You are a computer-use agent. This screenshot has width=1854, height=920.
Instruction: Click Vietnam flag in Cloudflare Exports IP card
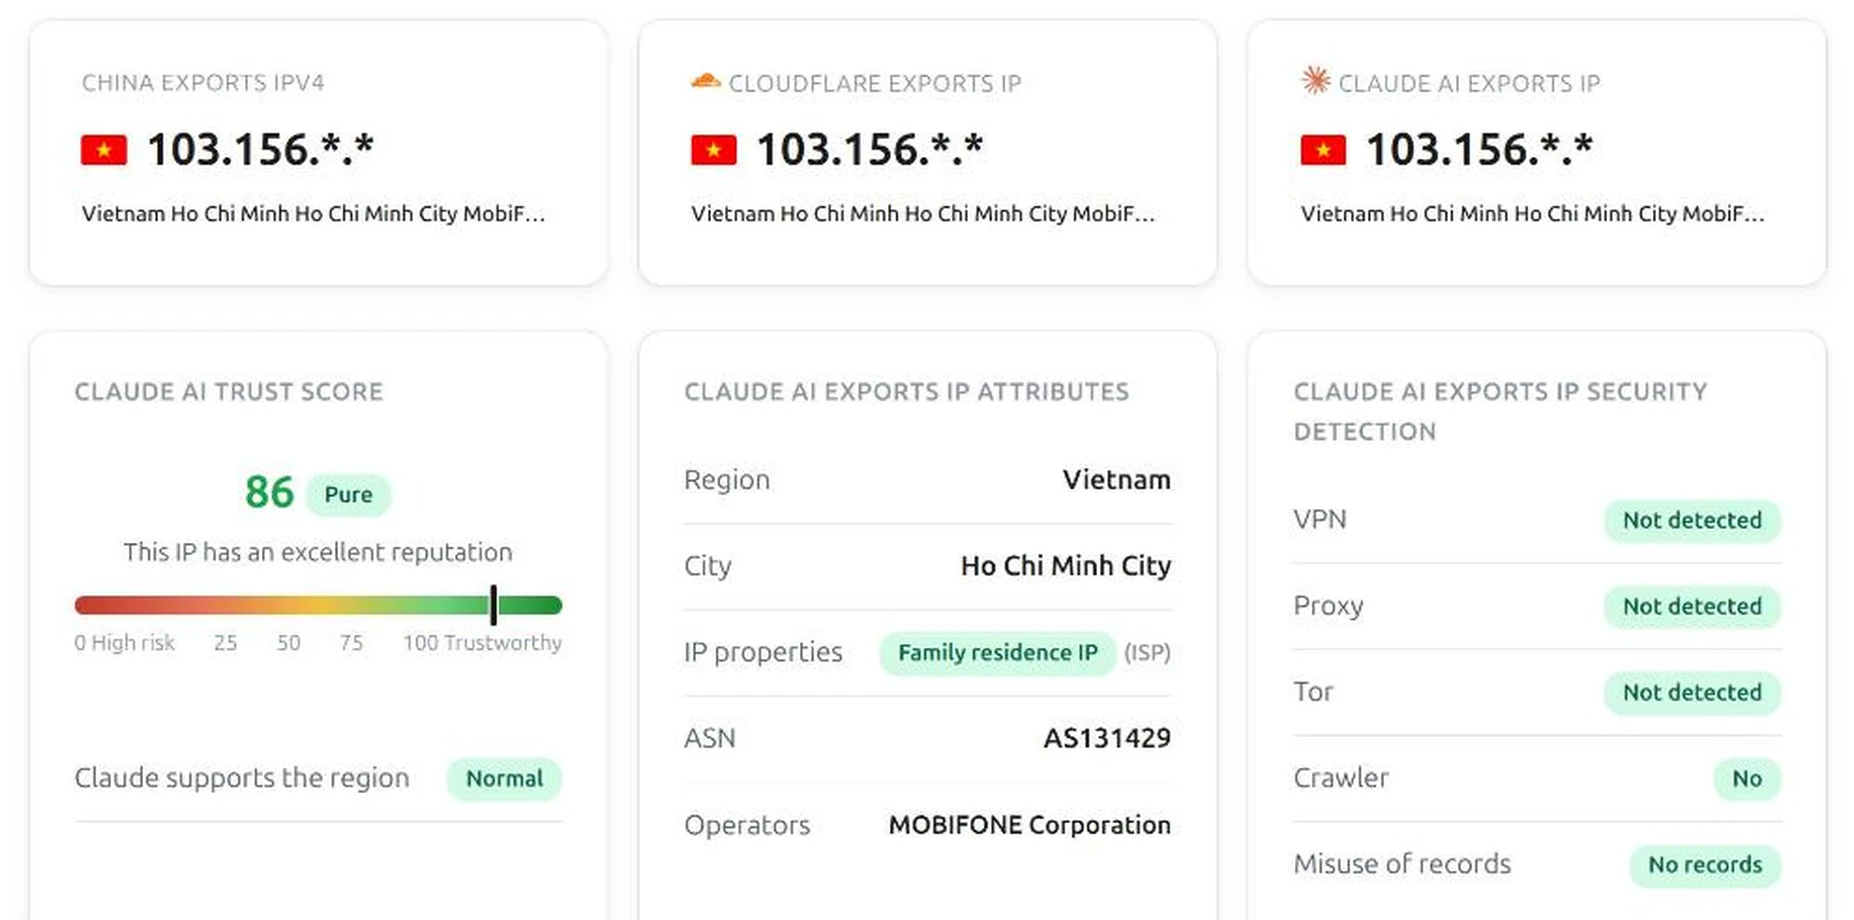(714, 150)
